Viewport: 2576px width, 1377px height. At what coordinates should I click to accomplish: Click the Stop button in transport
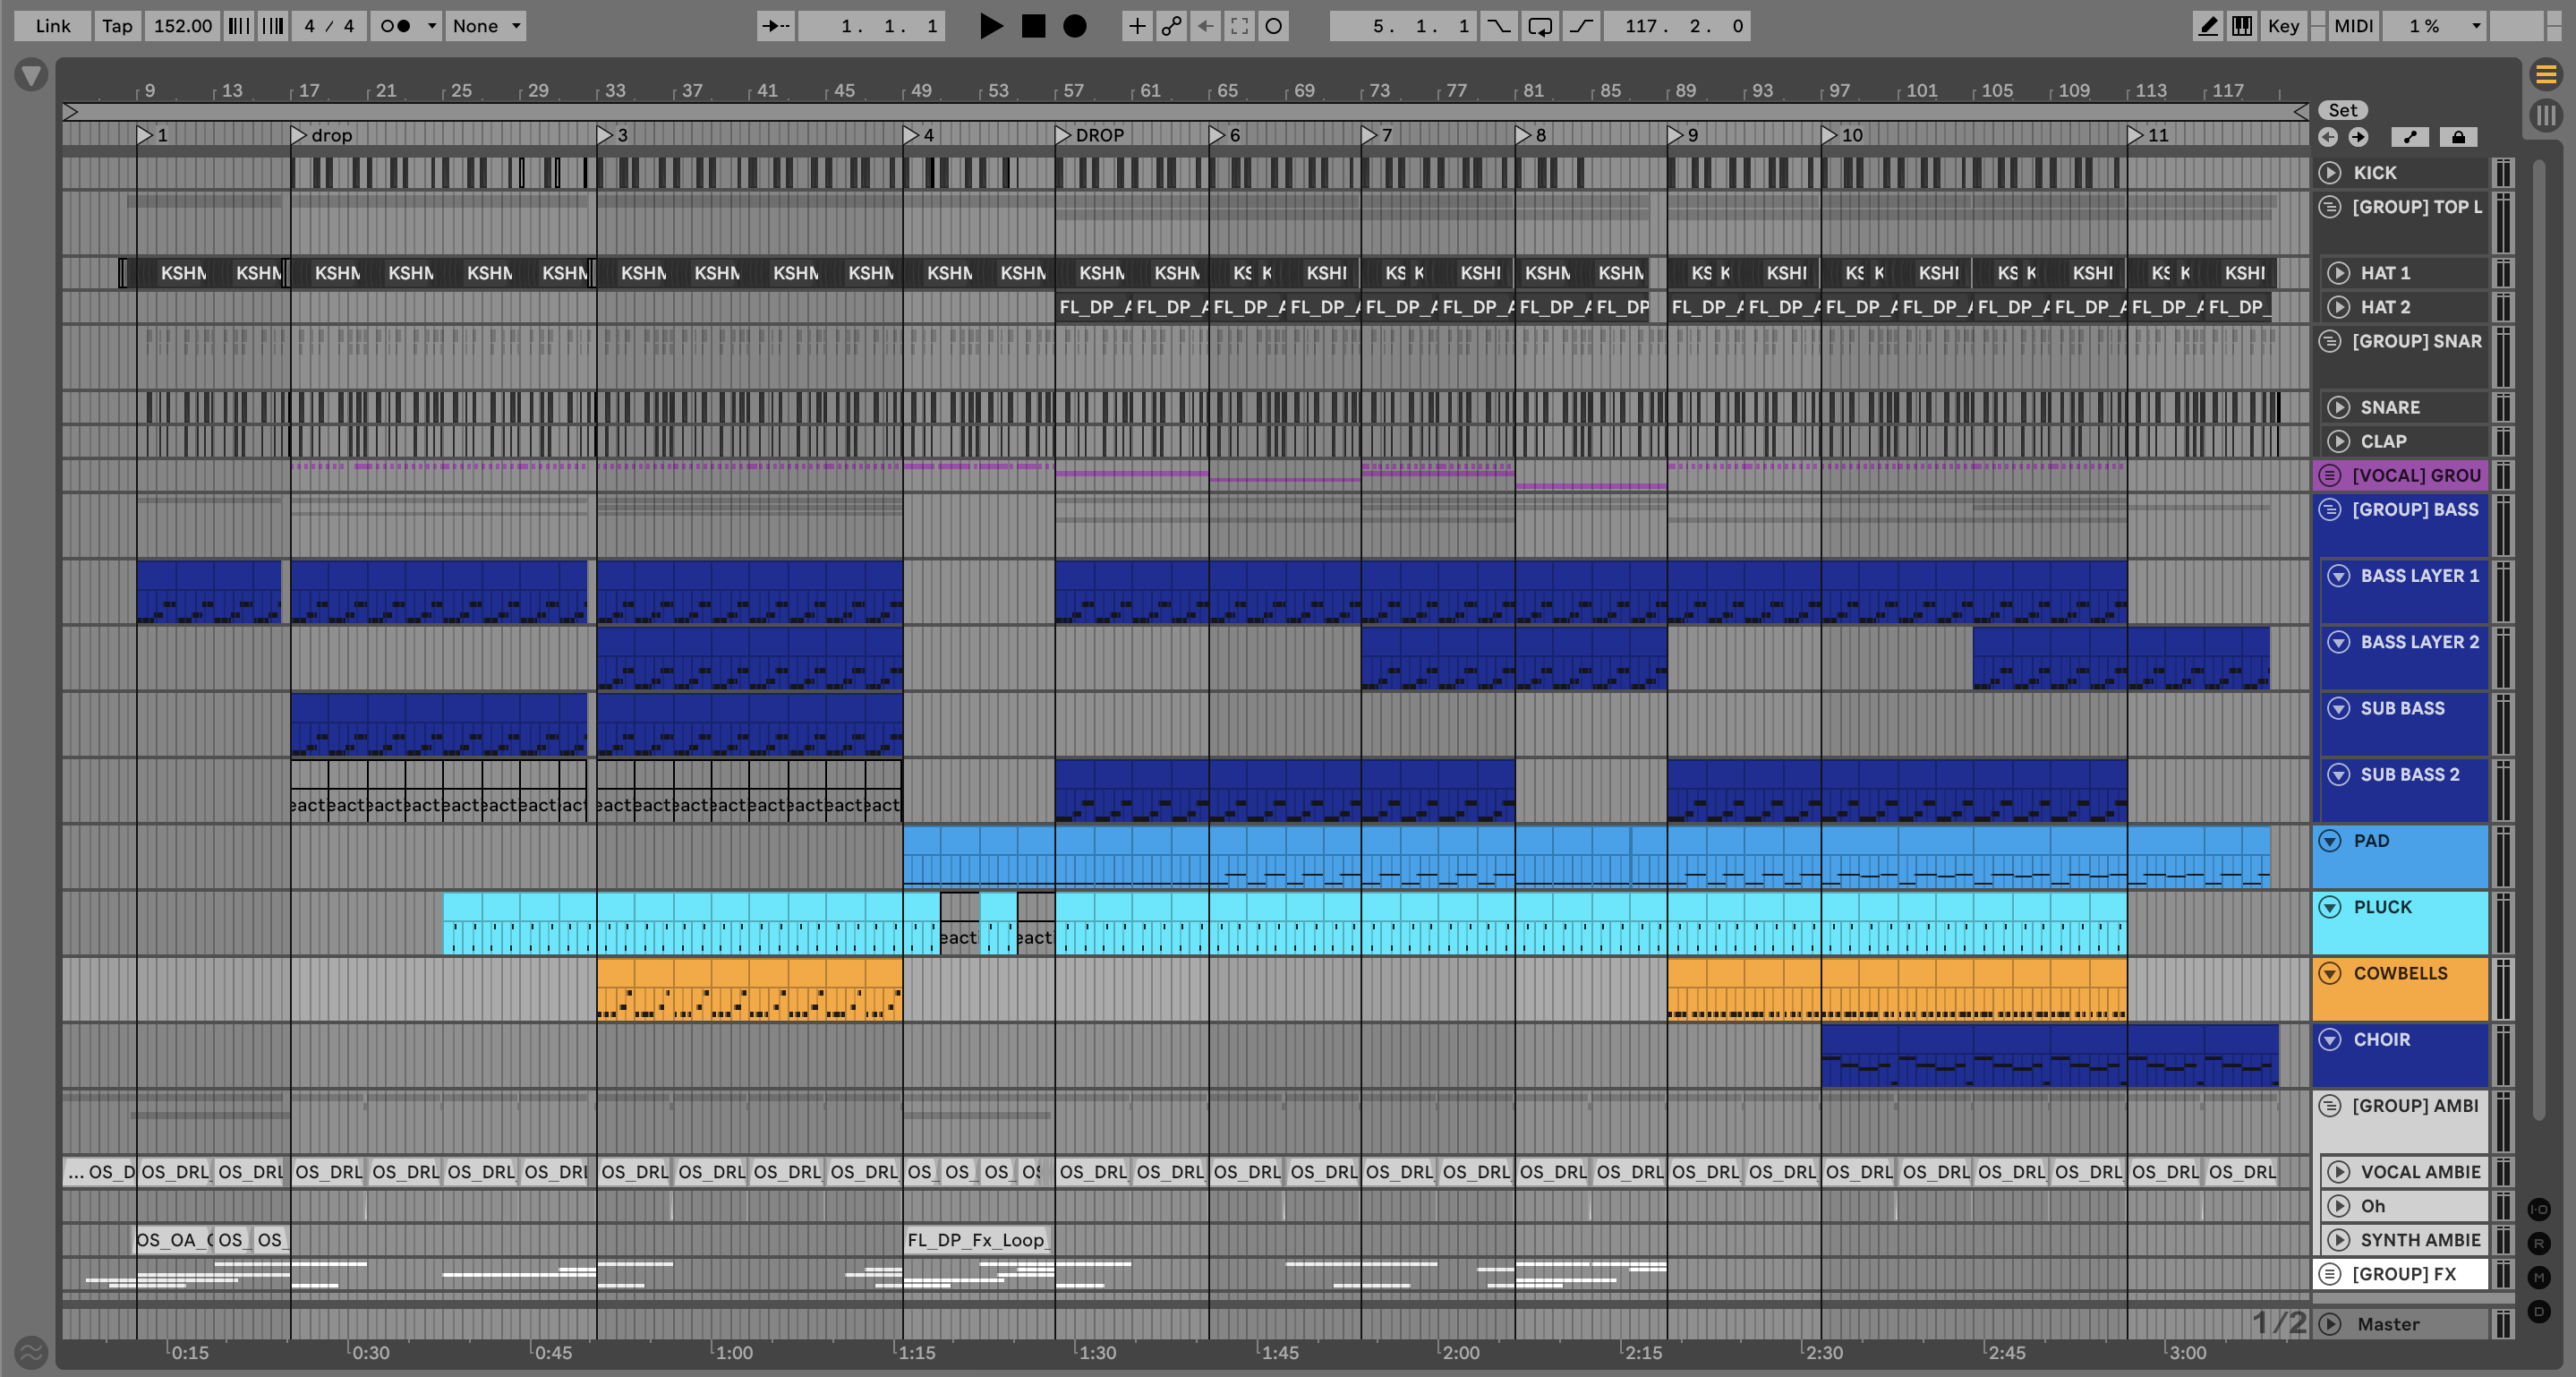tap(1033, 26)
